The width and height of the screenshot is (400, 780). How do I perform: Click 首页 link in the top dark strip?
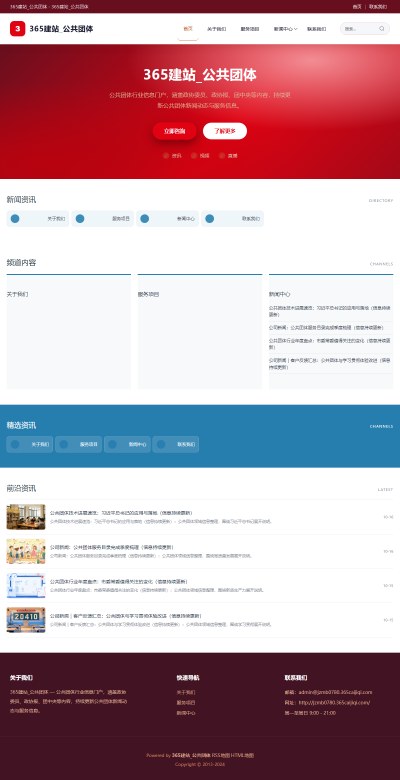pos(357,6)
